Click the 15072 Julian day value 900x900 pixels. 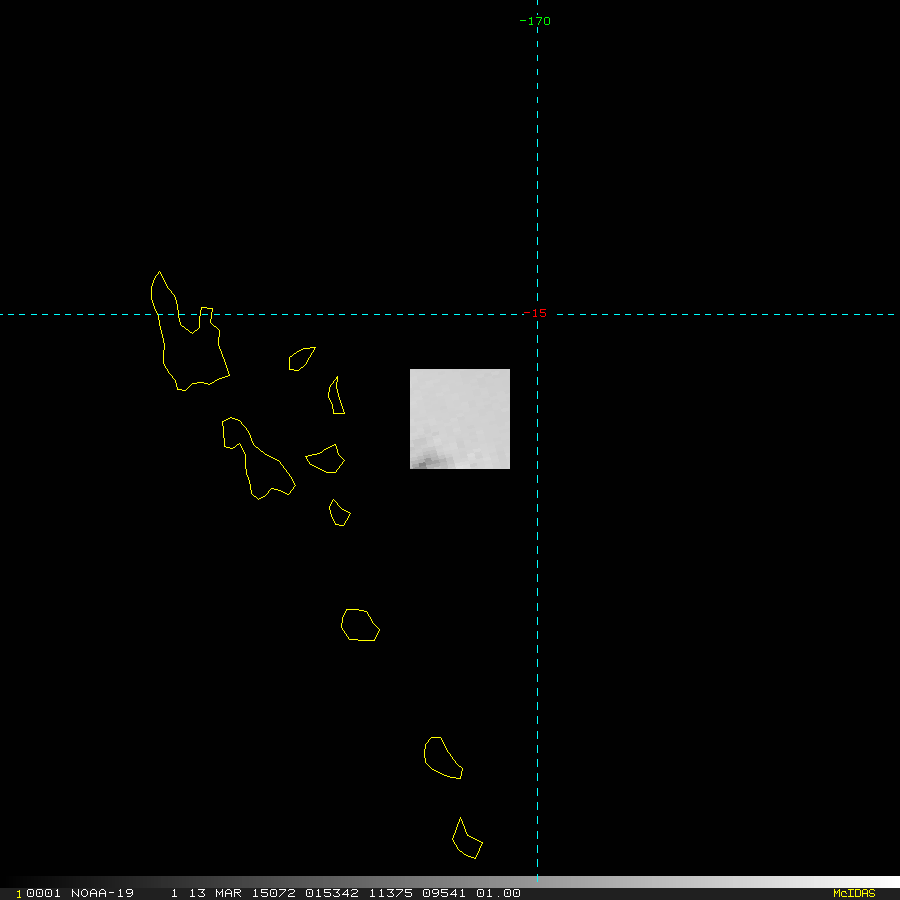point(274,893)
